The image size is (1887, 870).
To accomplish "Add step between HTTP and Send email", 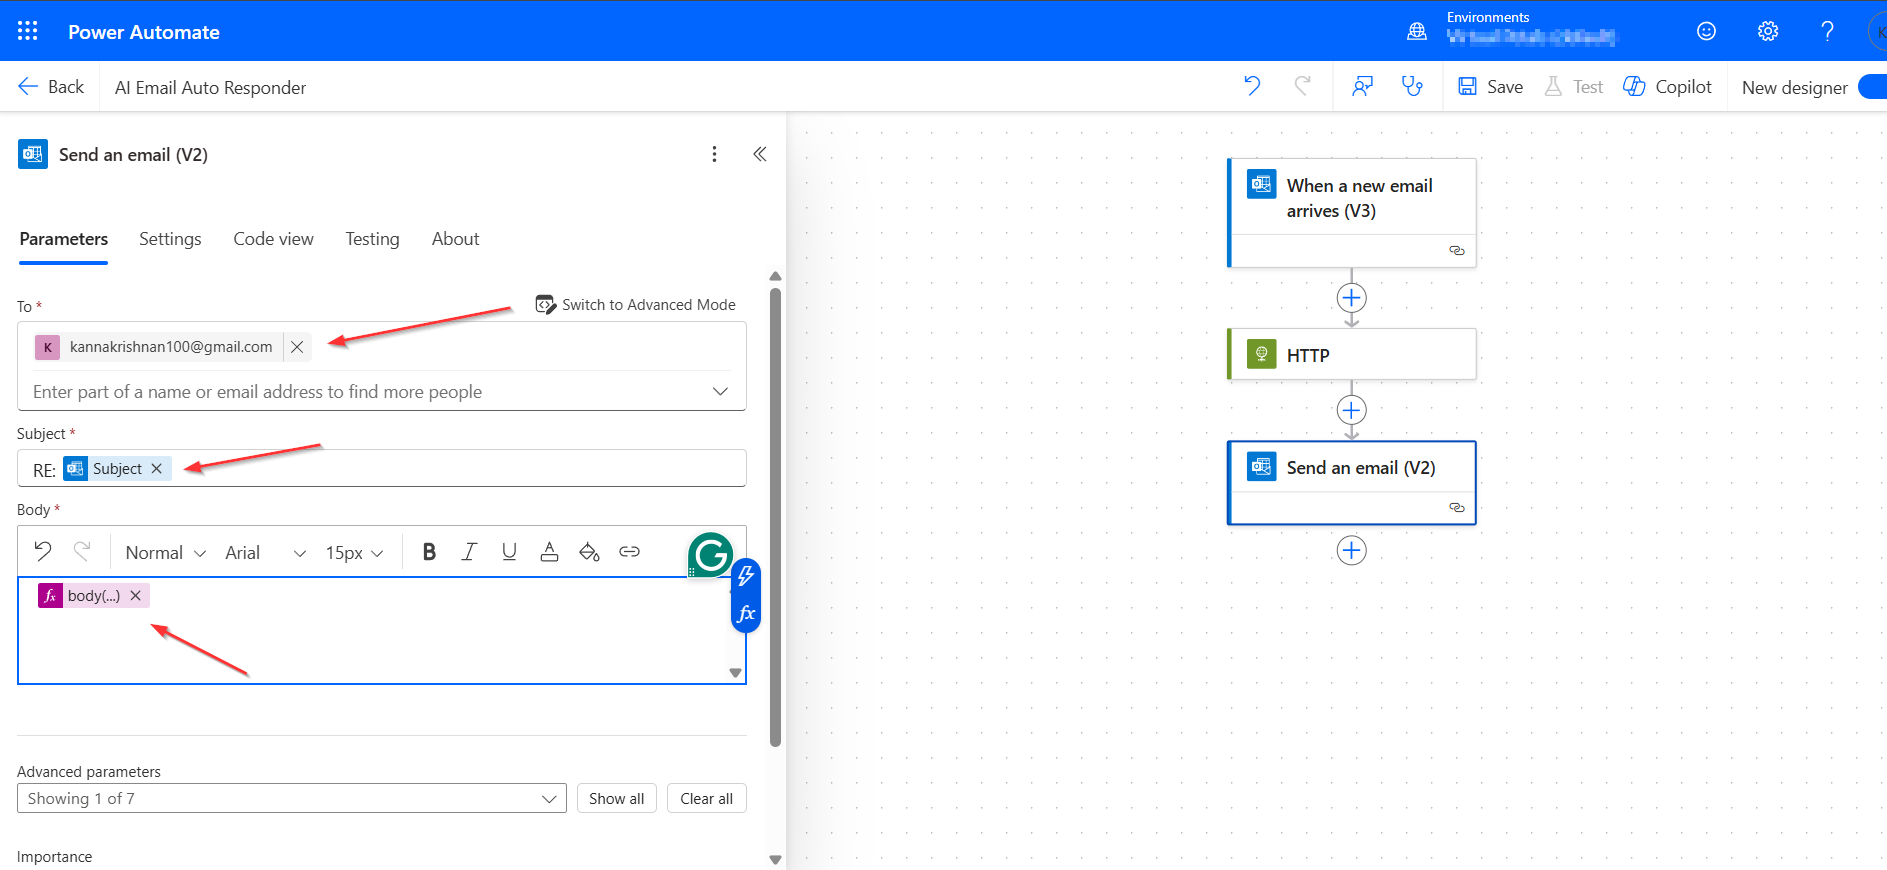I will click(x=1352, y=410).
